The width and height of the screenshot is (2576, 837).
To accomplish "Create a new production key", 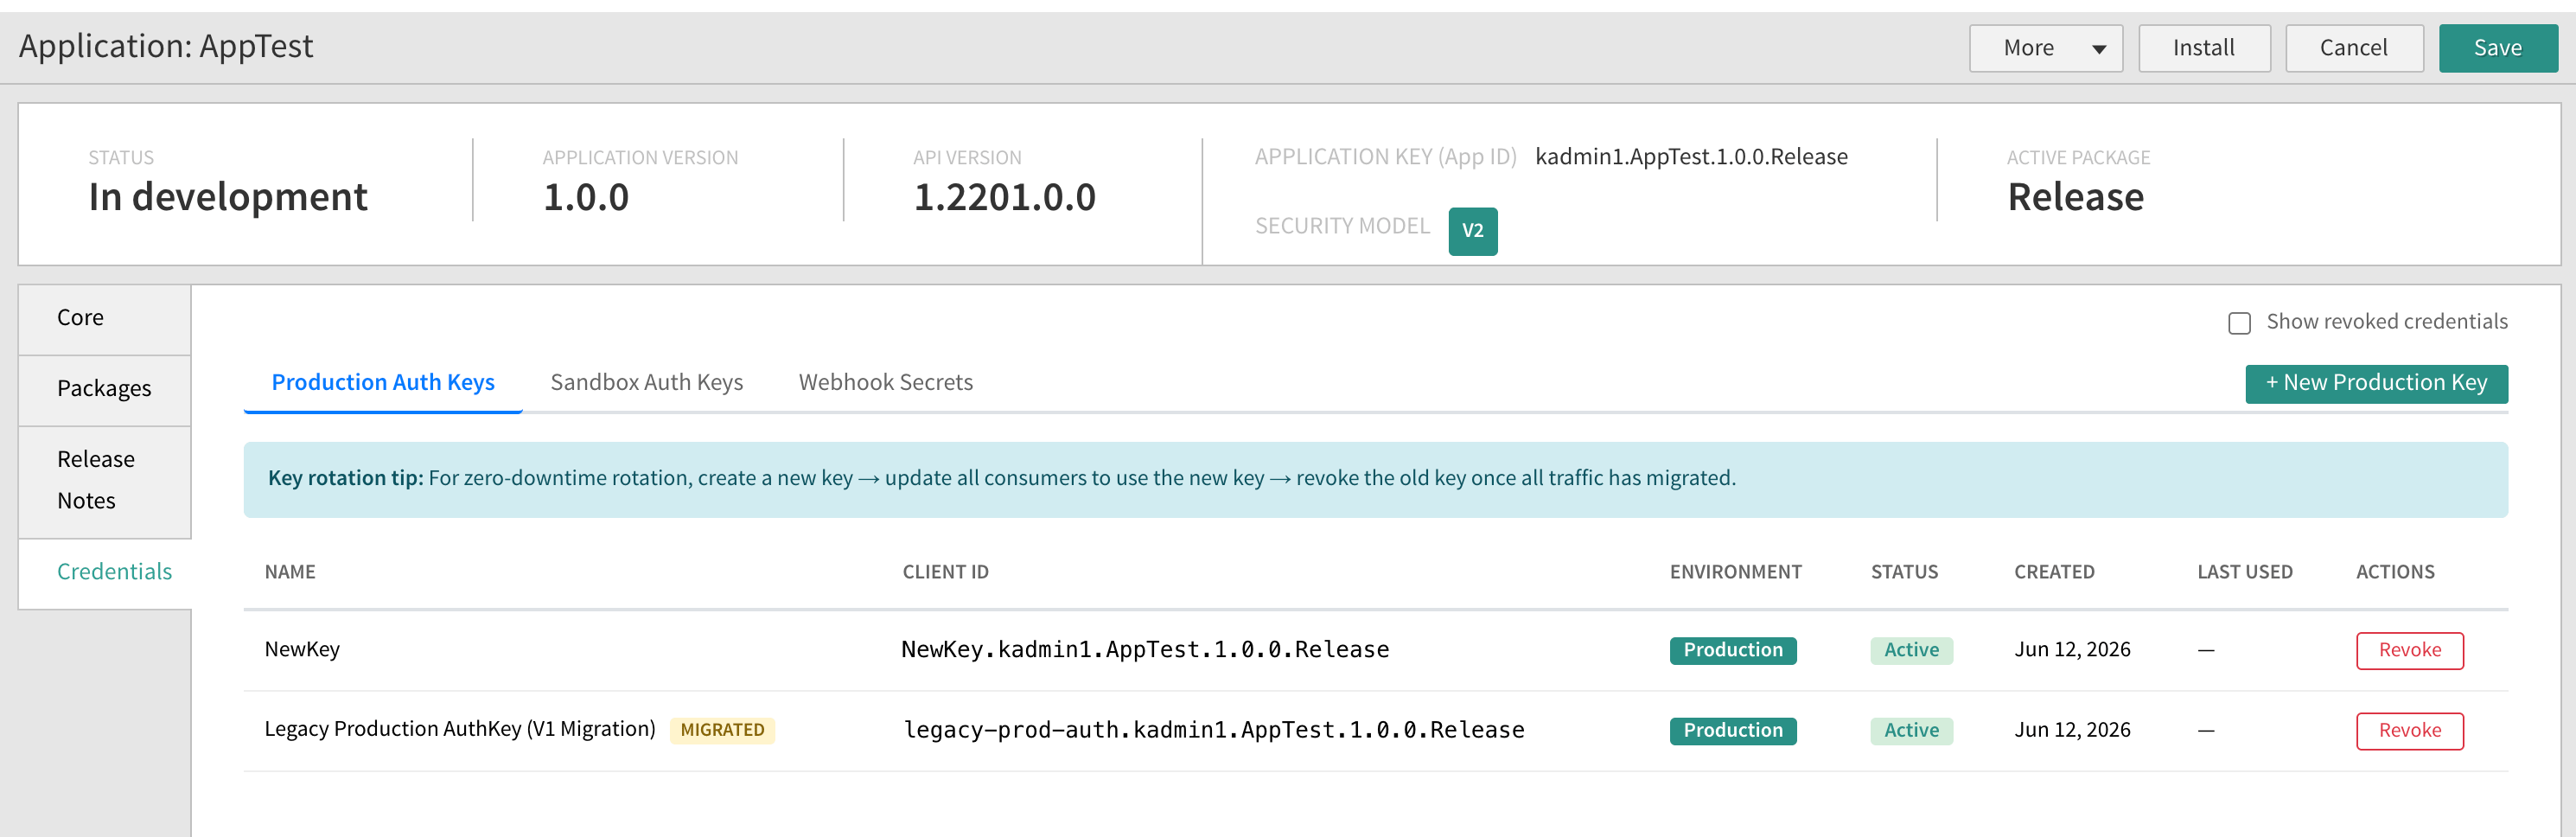I will click(2376, 383).
